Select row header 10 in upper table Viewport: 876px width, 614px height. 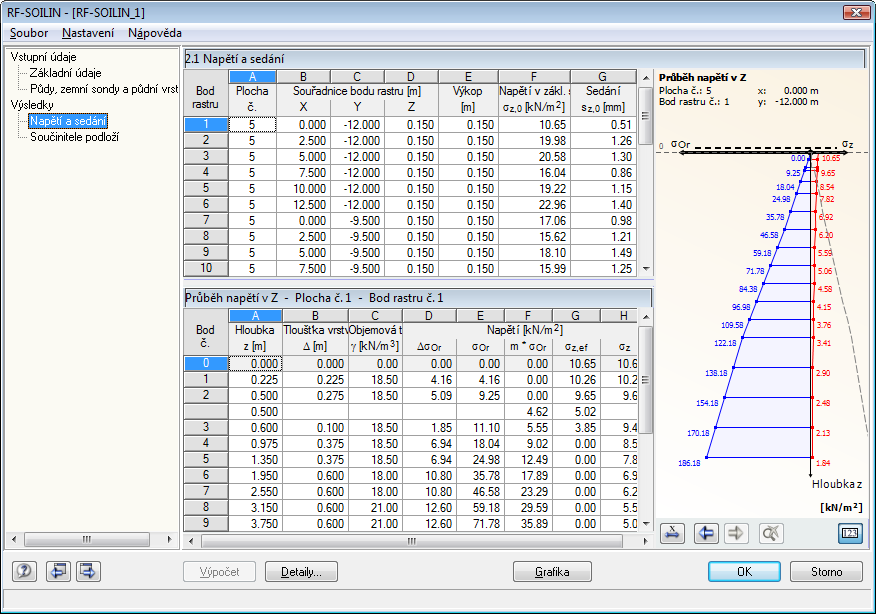tap(206, 268)
